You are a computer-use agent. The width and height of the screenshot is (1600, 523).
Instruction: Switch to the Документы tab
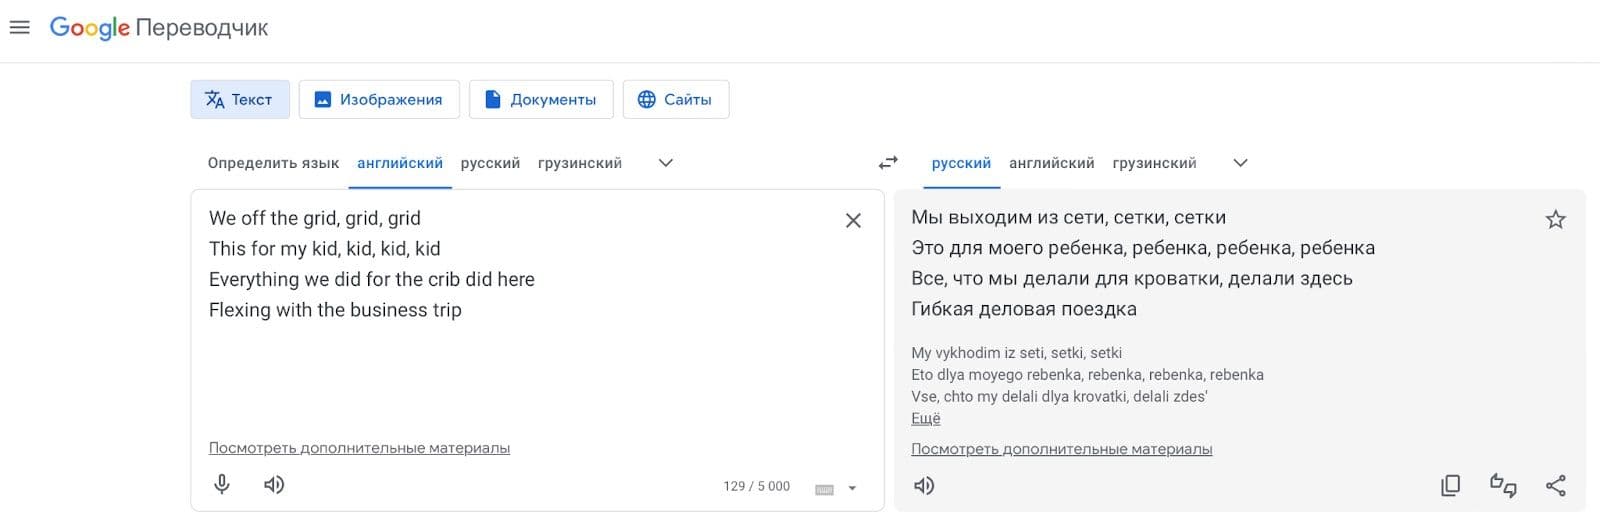coord(541,99)
